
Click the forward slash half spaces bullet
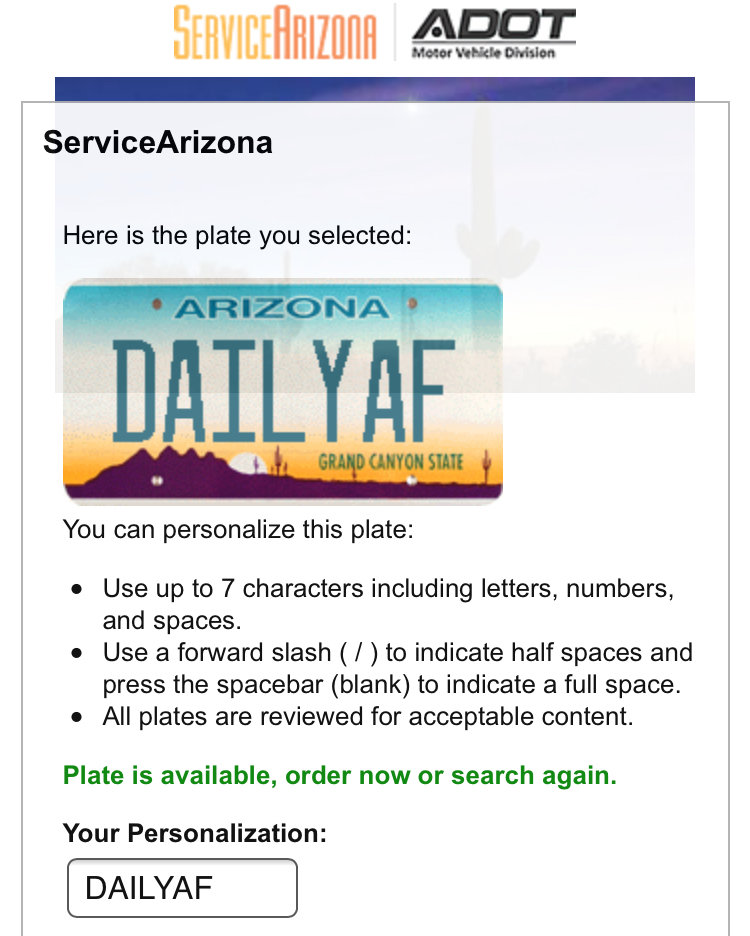[x=398, y=668]
